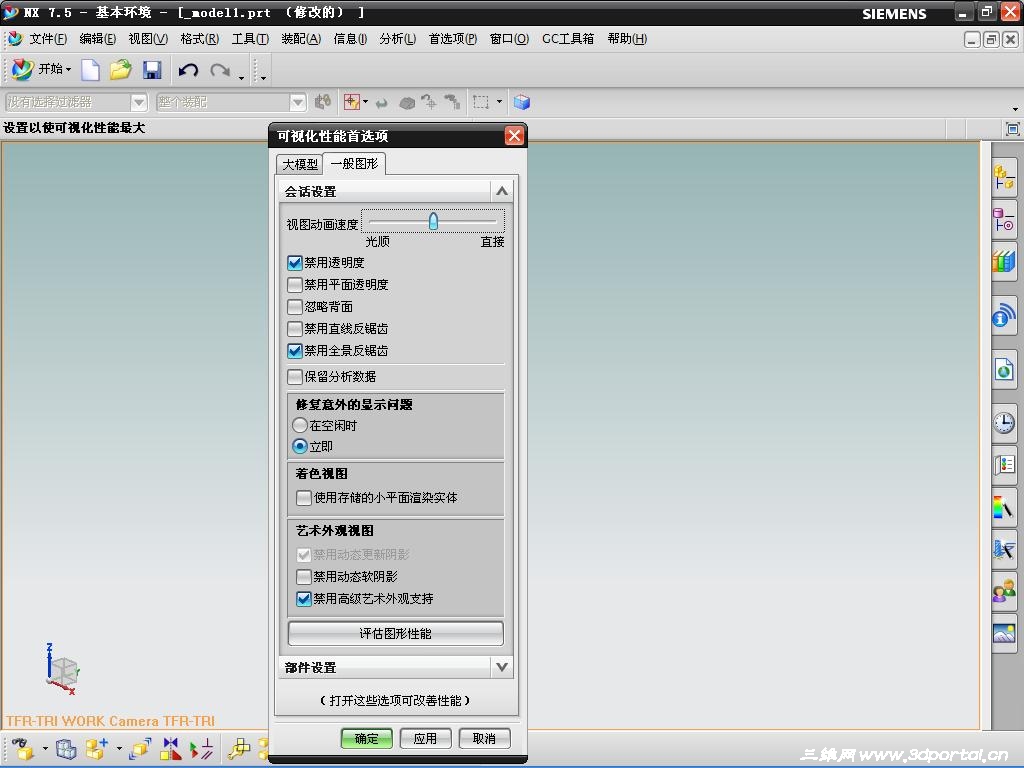Uncheck 禁用全景反锯齿 checkbox
1024x768 pixels.
tap(295, 351)
